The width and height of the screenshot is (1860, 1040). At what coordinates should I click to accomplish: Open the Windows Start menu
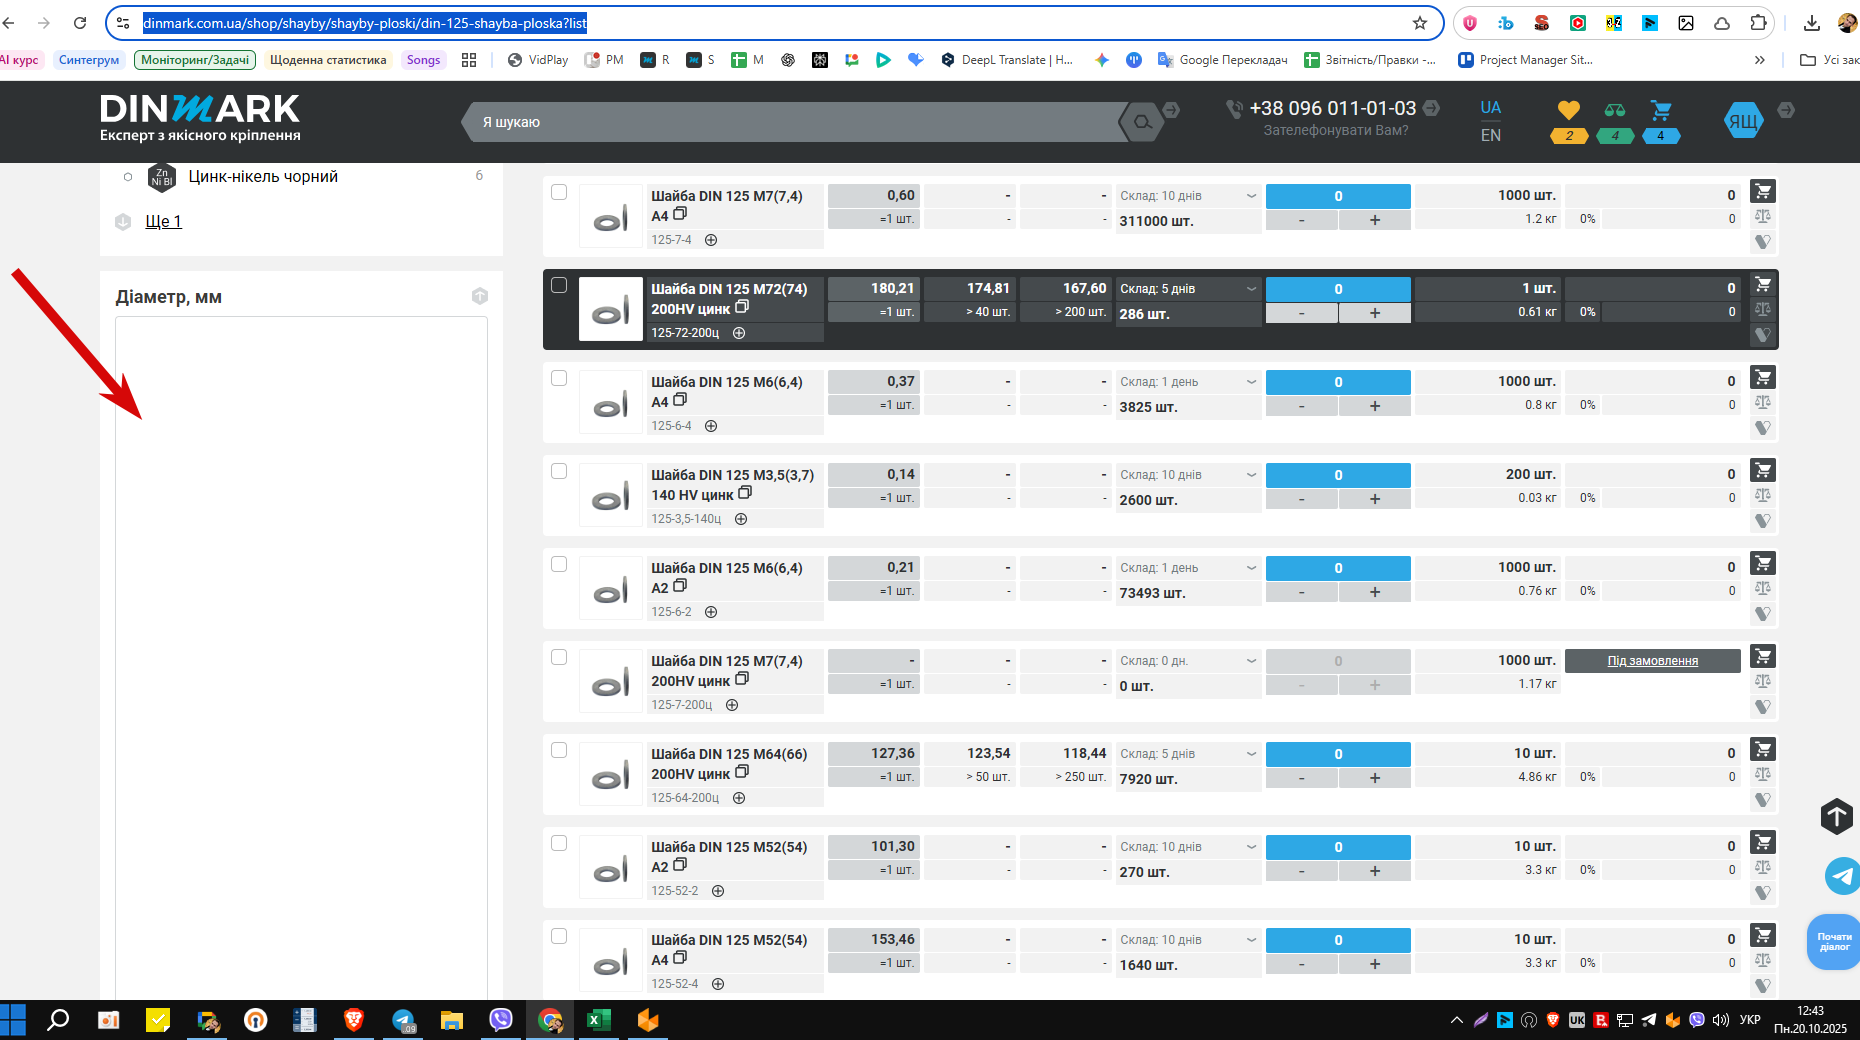[13, 1020]
